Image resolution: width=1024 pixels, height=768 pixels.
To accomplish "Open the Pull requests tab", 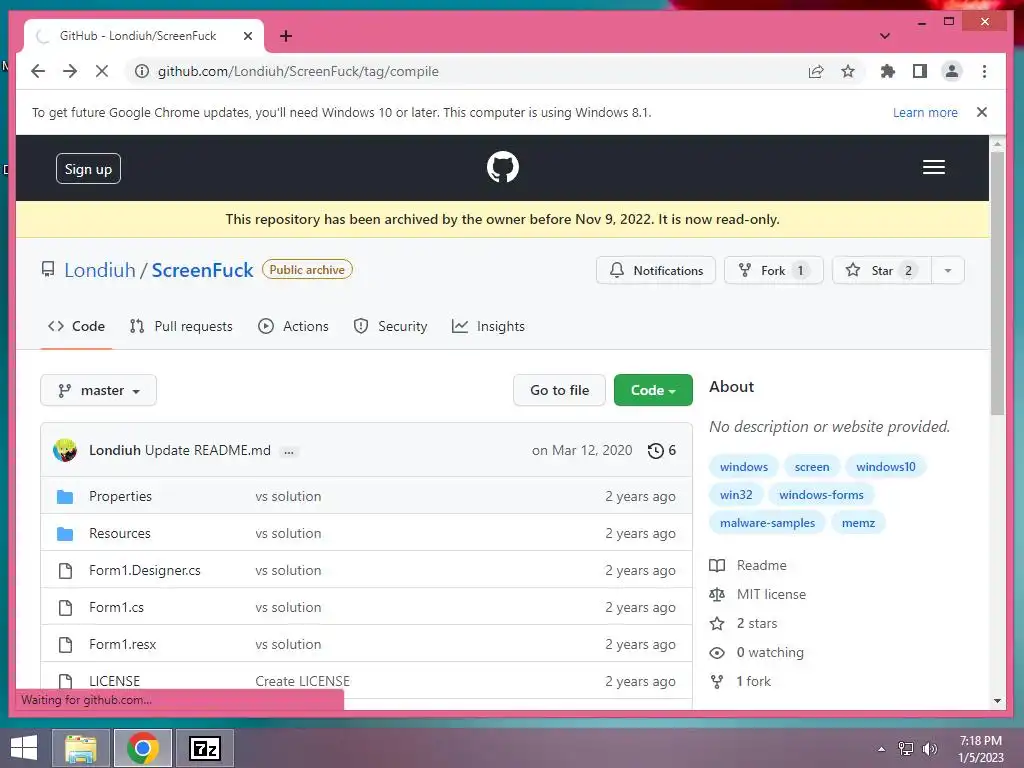I will click(181, 326).
